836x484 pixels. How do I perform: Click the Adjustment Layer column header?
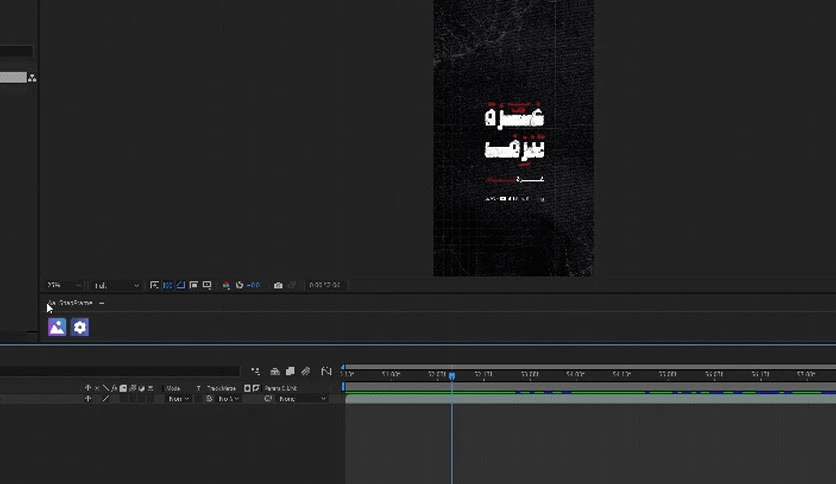pyautogui.click(x=141, y=388)
